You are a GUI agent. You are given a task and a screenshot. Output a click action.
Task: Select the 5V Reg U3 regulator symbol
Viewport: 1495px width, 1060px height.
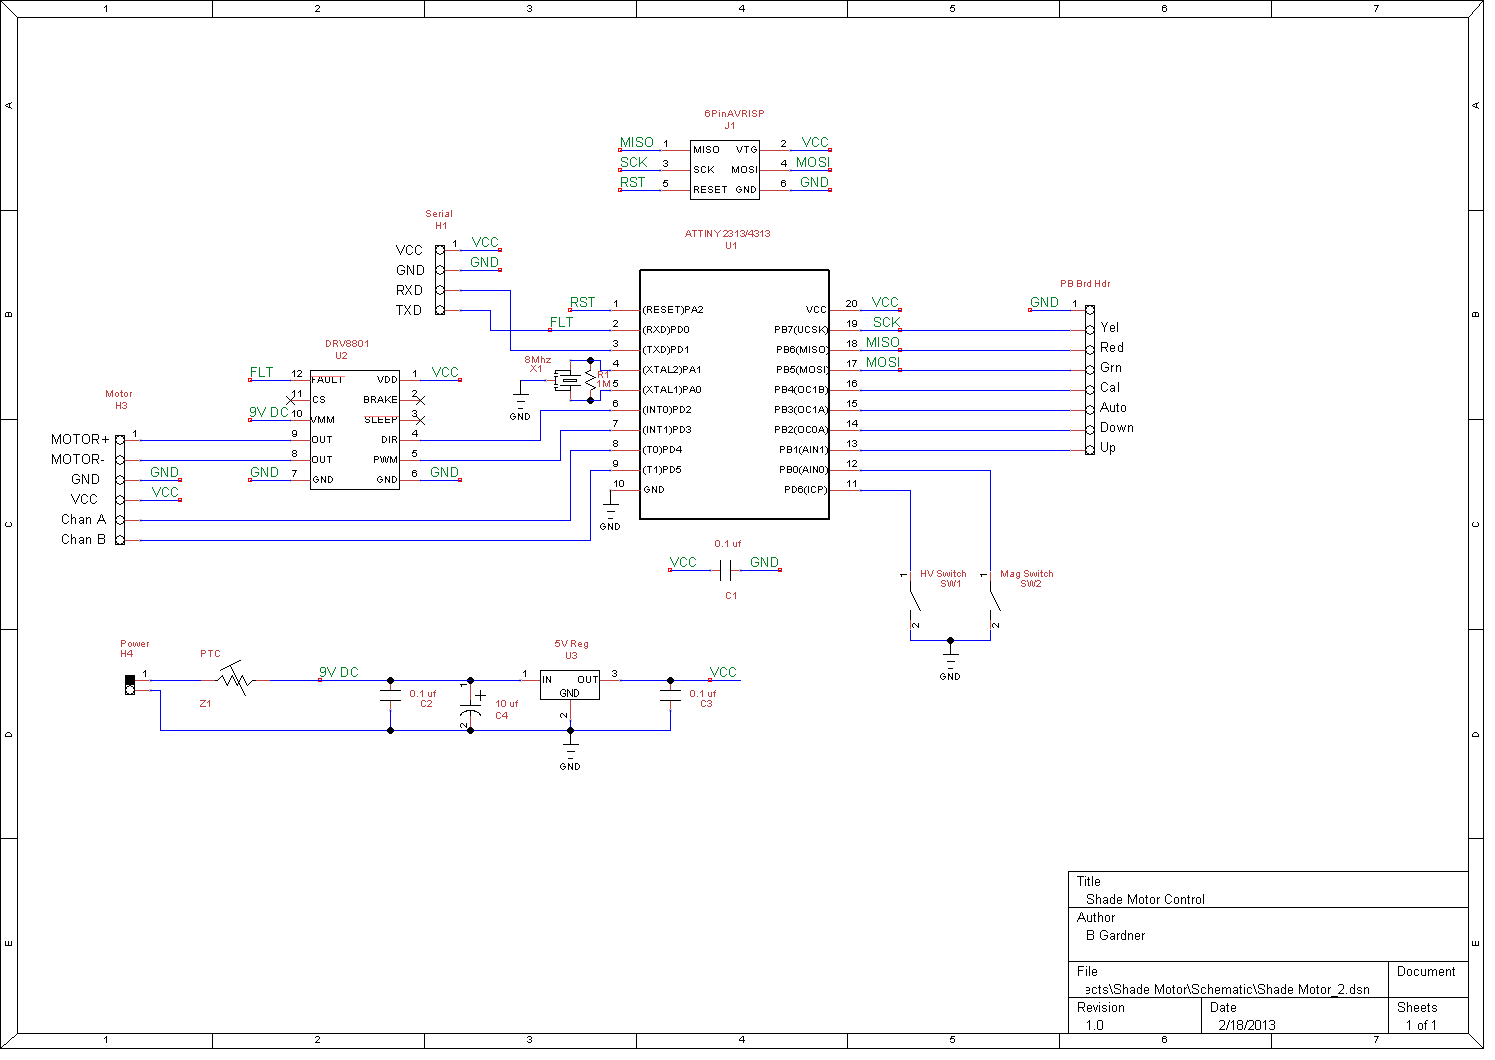click(x=569, y=684)
